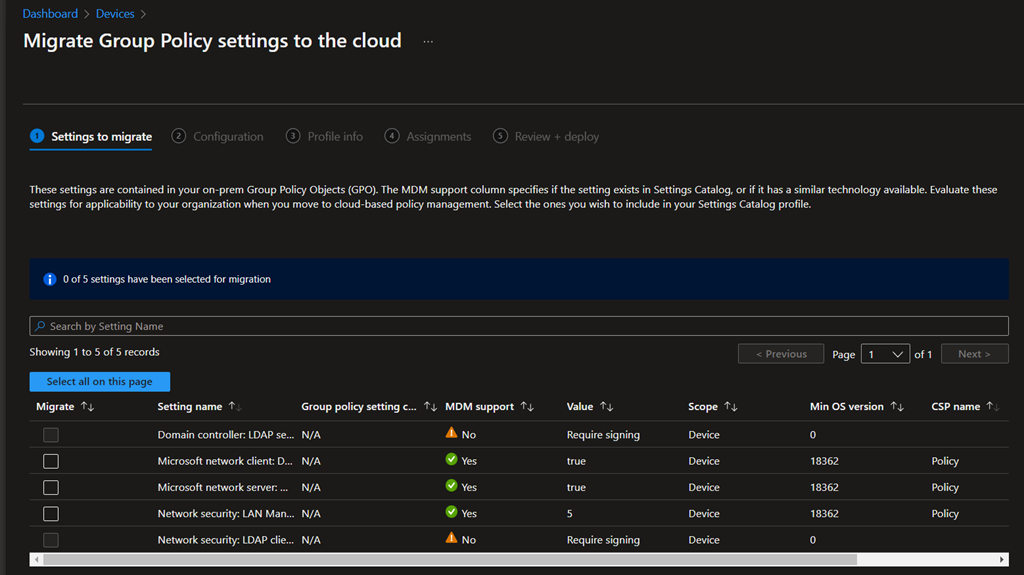The image size is (1024, 575).
Task: Sort by Min OS version arrows
Action: 897,407
